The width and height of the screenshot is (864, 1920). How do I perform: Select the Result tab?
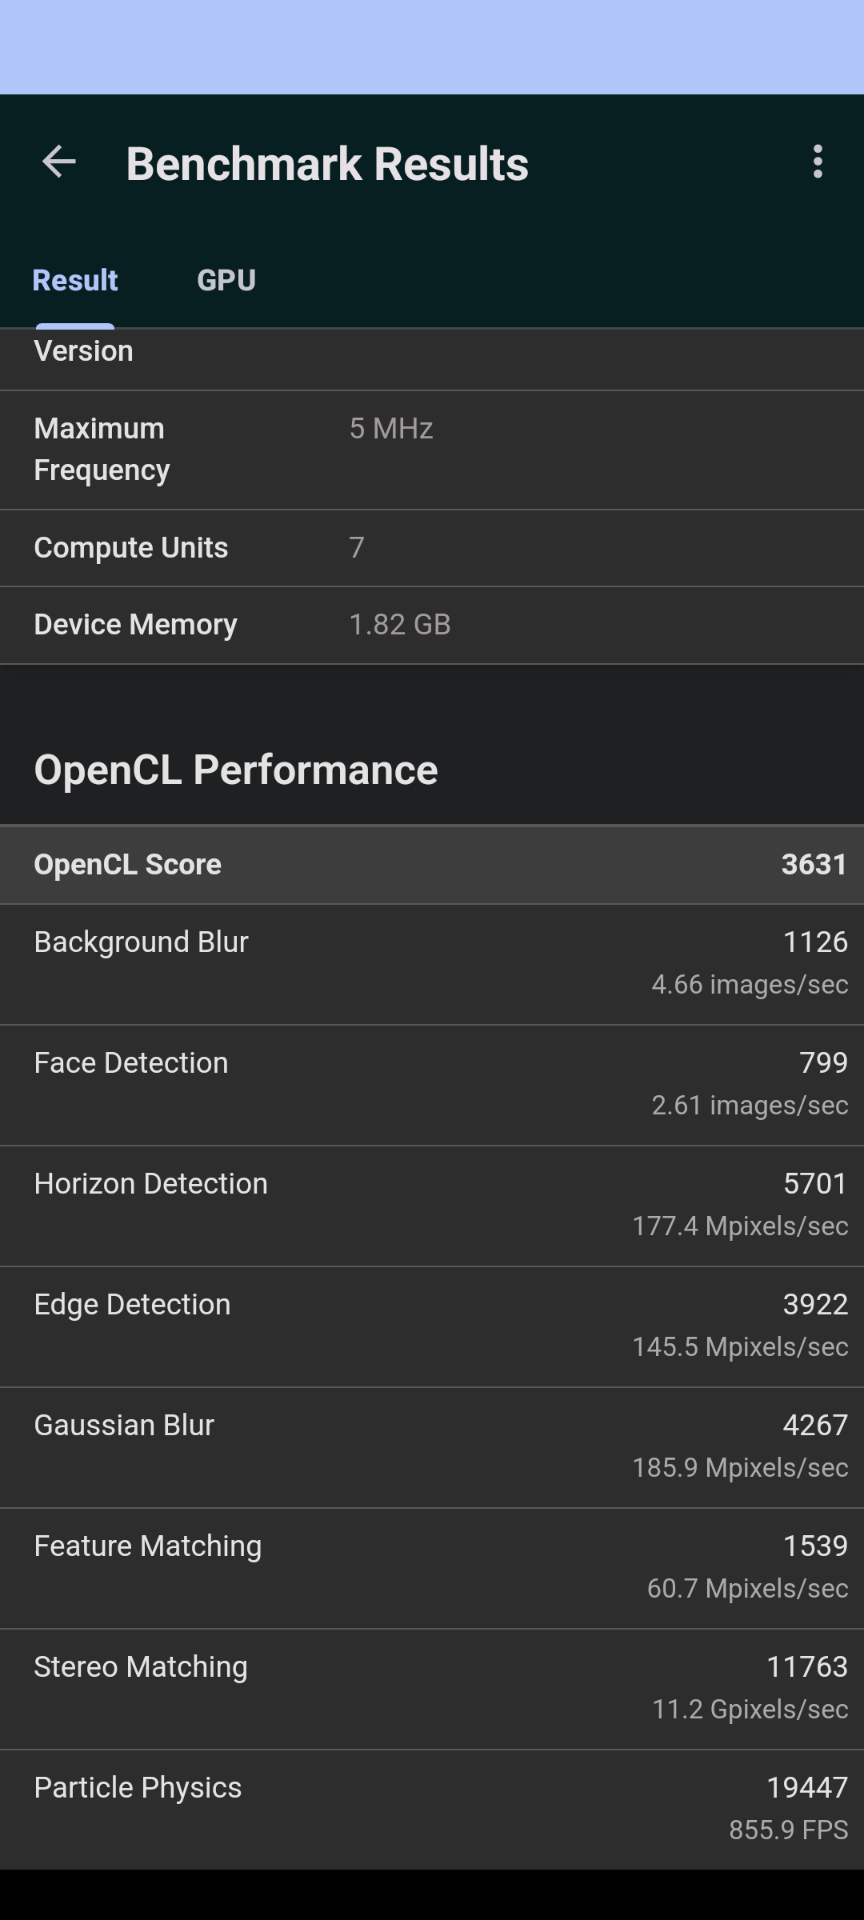point(74,280)
